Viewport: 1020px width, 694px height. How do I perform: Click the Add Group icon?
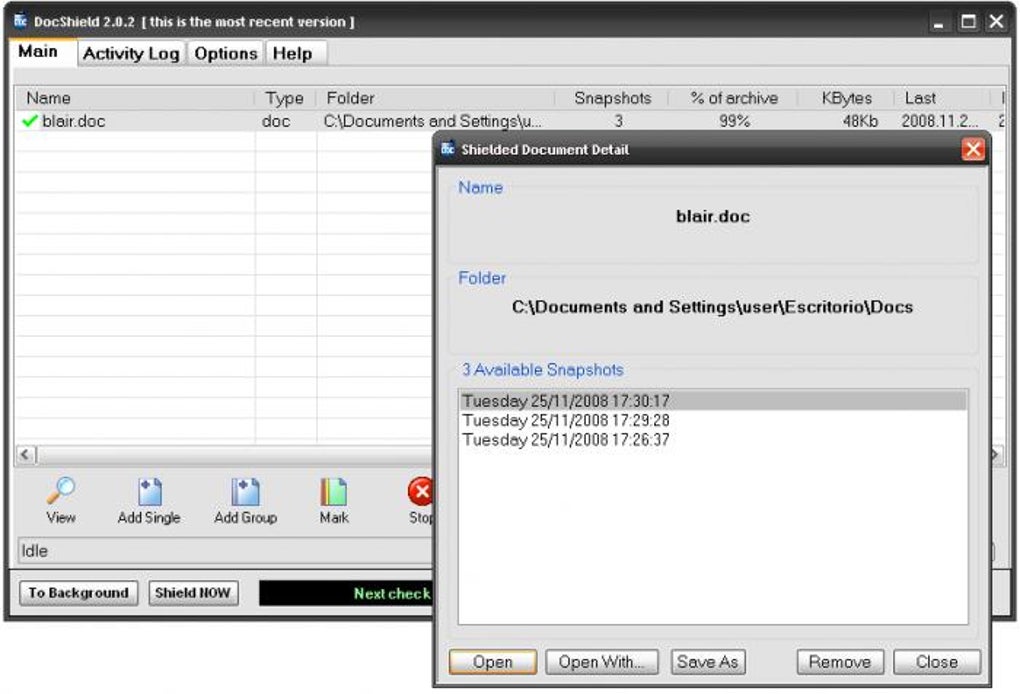tap(245, 494)
